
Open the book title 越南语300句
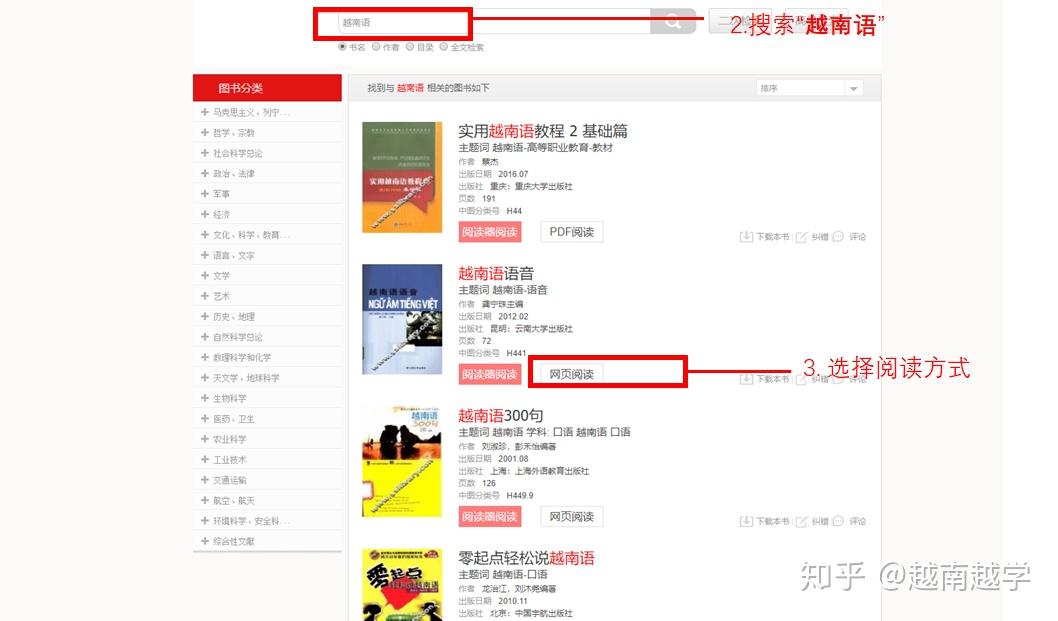point(501,416)
